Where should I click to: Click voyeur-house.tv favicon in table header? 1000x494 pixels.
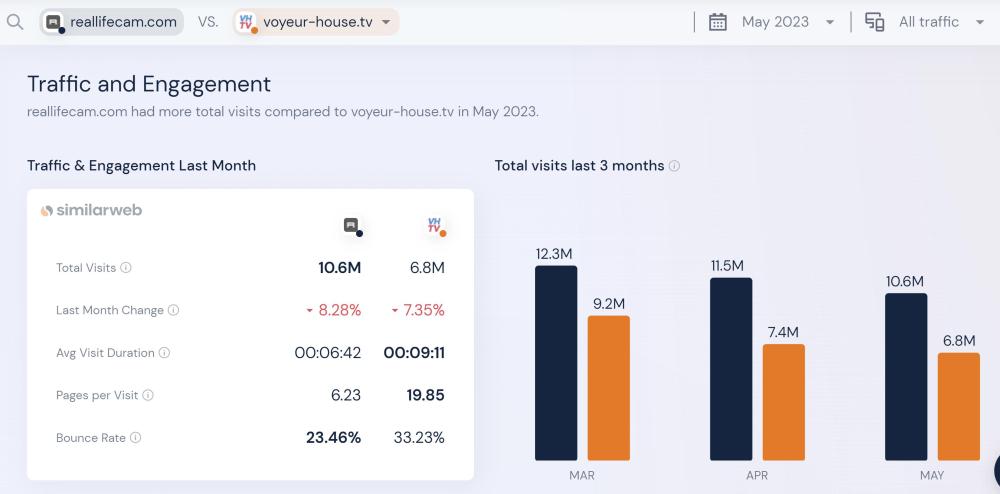[435, 226]
